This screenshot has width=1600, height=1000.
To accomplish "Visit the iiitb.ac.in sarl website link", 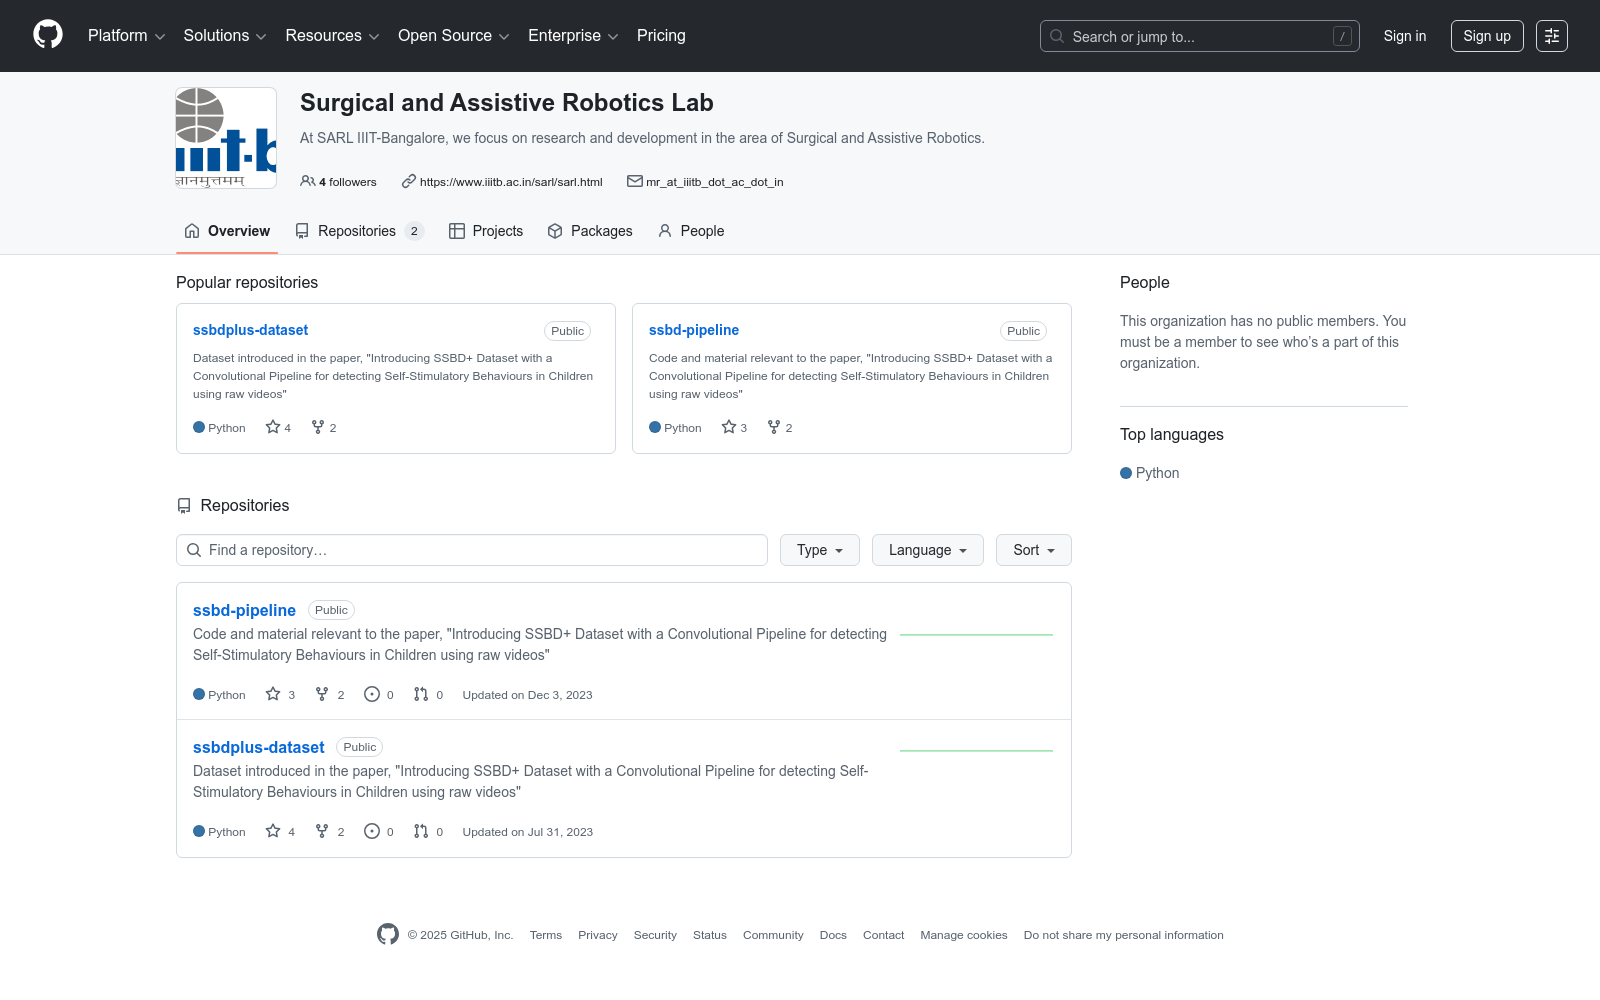I will pyautogui.click(x=511, y=182).
